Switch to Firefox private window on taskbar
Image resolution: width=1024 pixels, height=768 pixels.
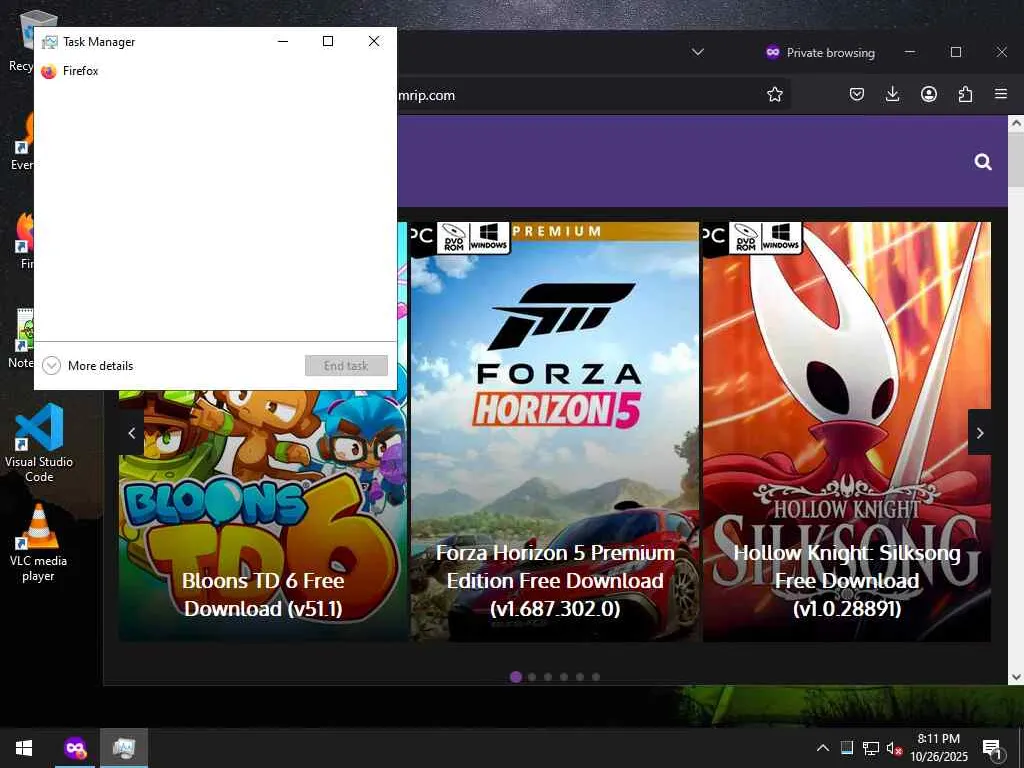point(75,748)
